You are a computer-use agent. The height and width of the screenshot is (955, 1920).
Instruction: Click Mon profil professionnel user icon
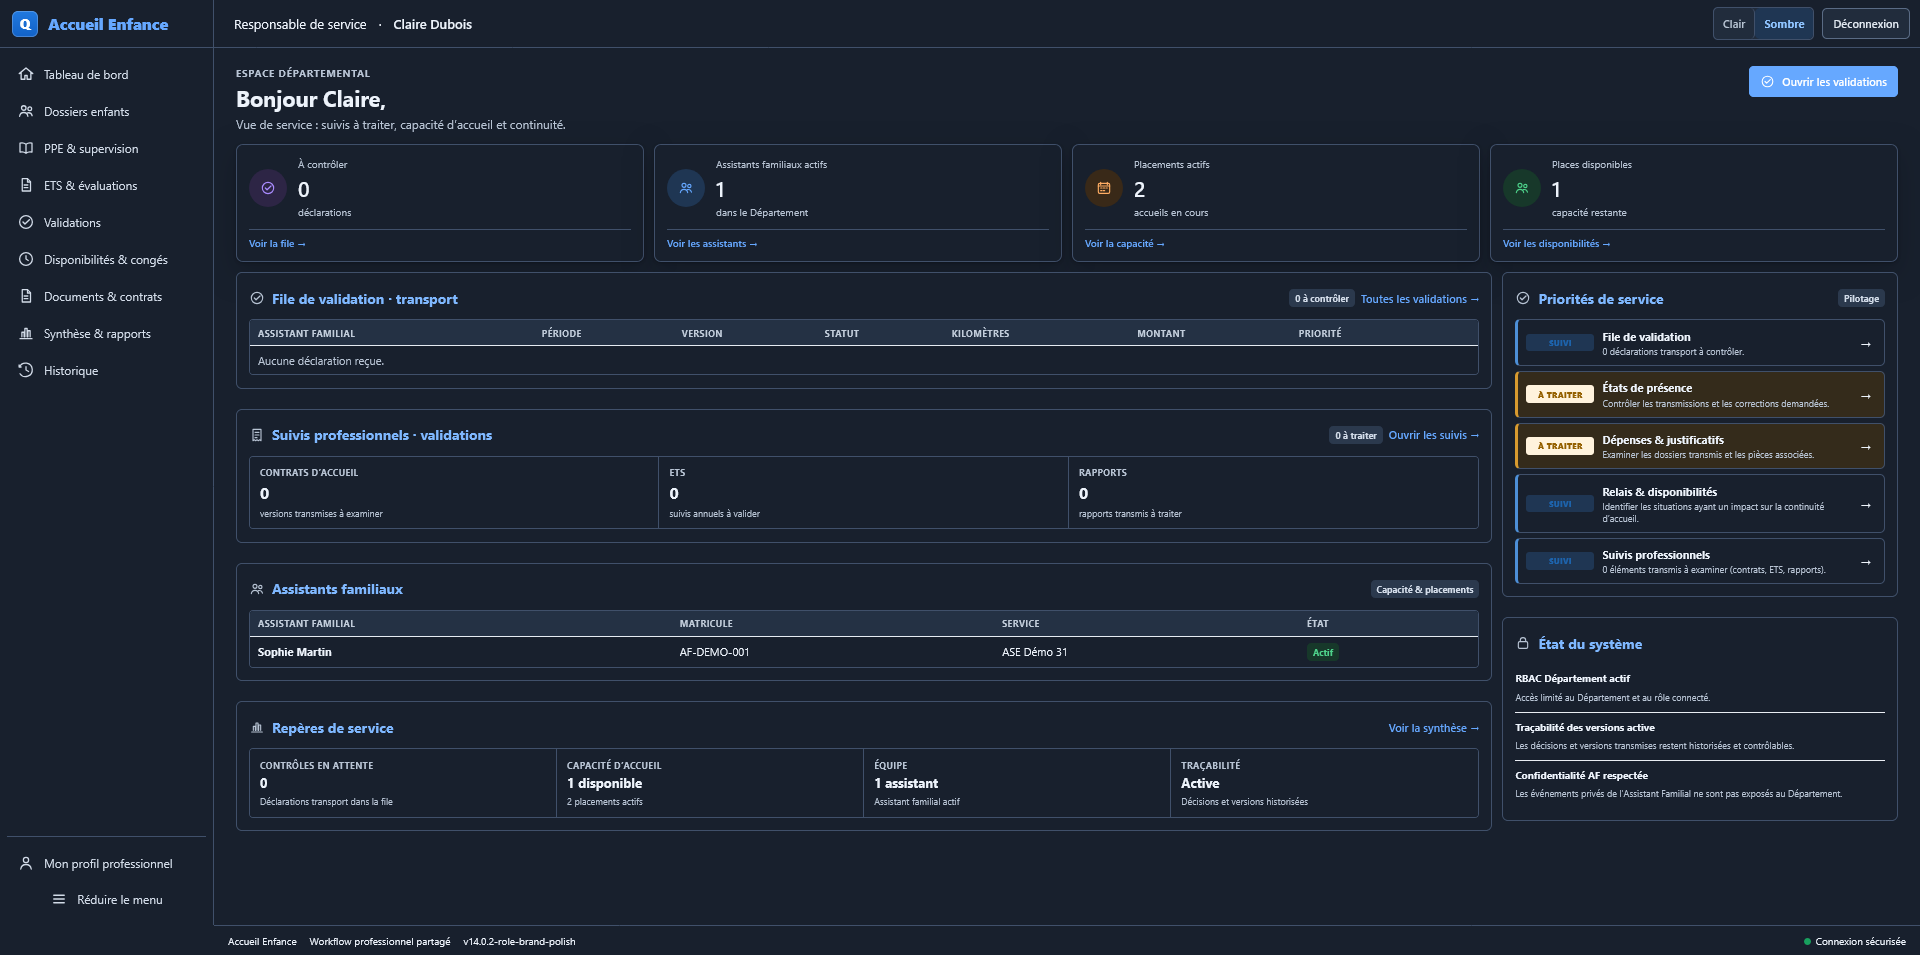pyautogui.click(x=26, y=863)
